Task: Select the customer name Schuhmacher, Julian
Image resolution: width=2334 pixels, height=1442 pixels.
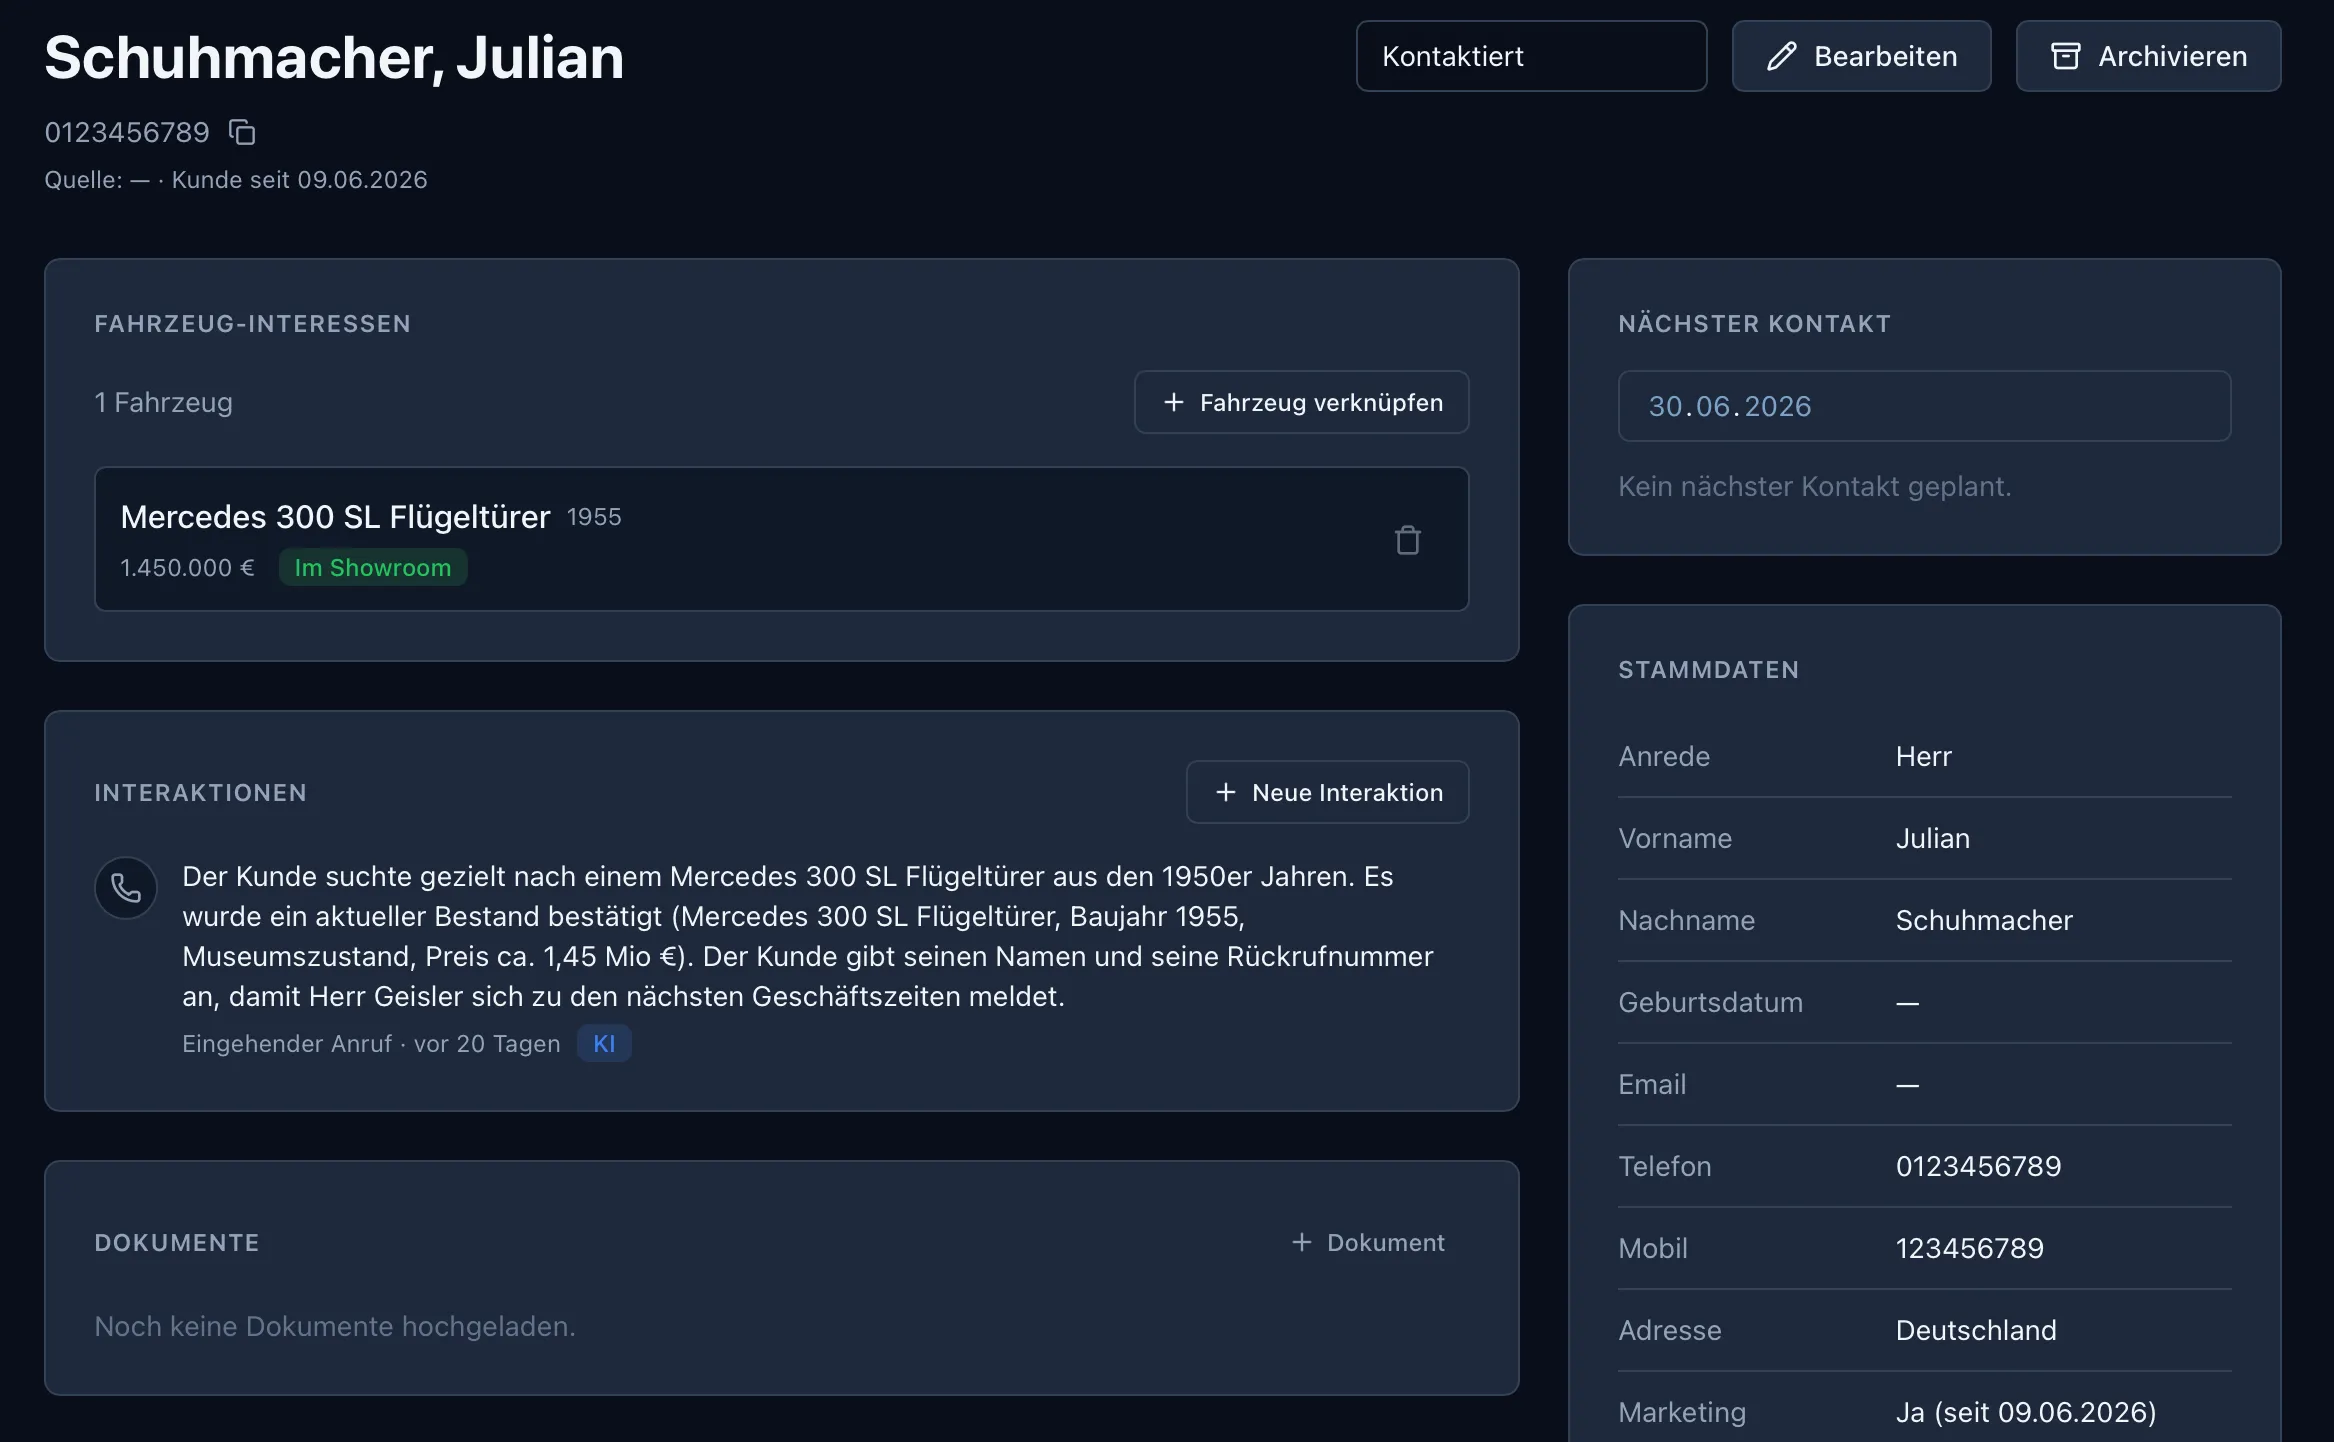Action: point(334,58)
